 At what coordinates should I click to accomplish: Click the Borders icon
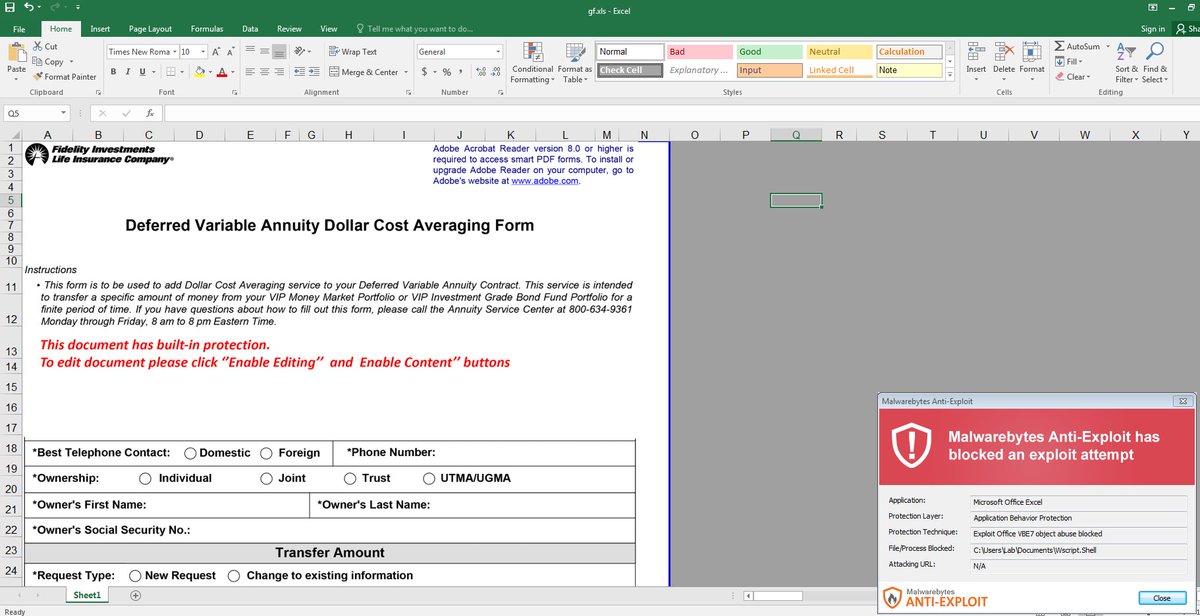pos(170,72)
